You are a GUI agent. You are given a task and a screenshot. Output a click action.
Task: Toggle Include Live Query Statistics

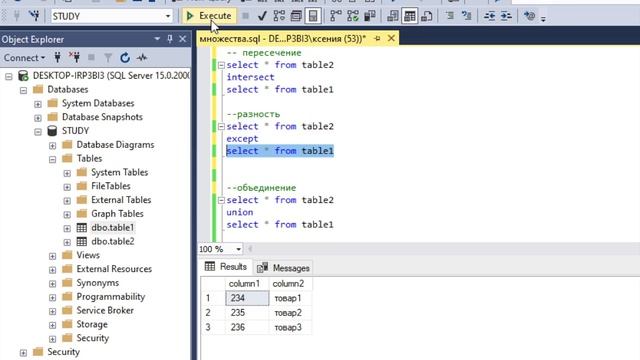[353, 16]
